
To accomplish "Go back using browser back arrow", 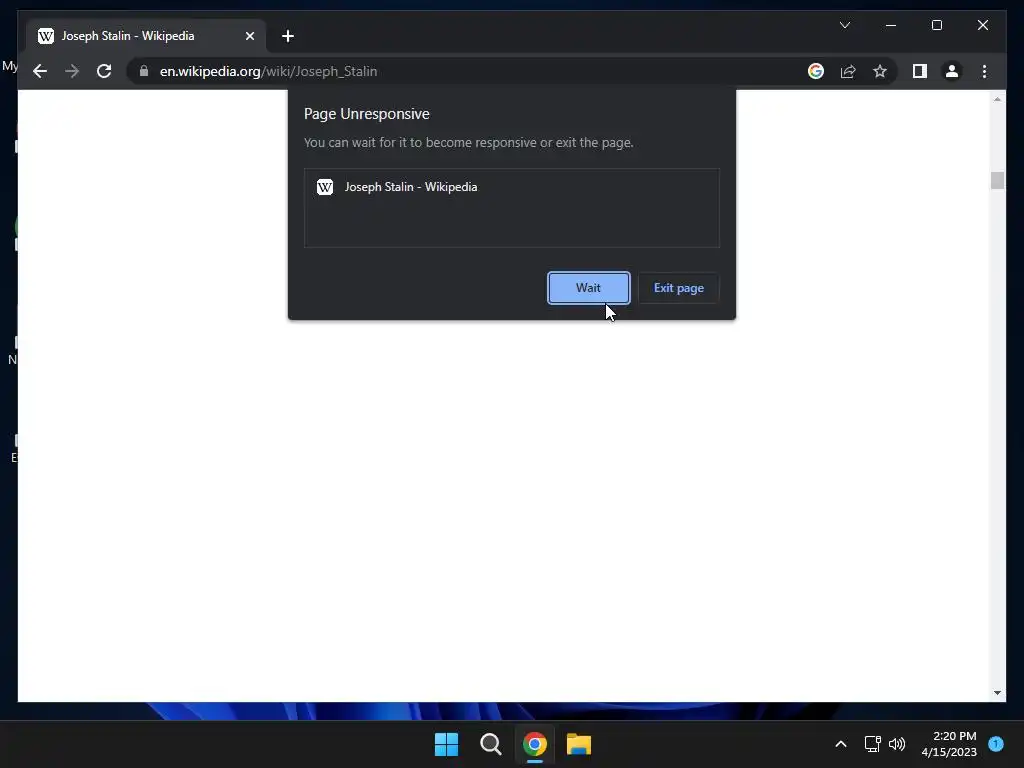I will pyautogui.click(x=40, y=71).
